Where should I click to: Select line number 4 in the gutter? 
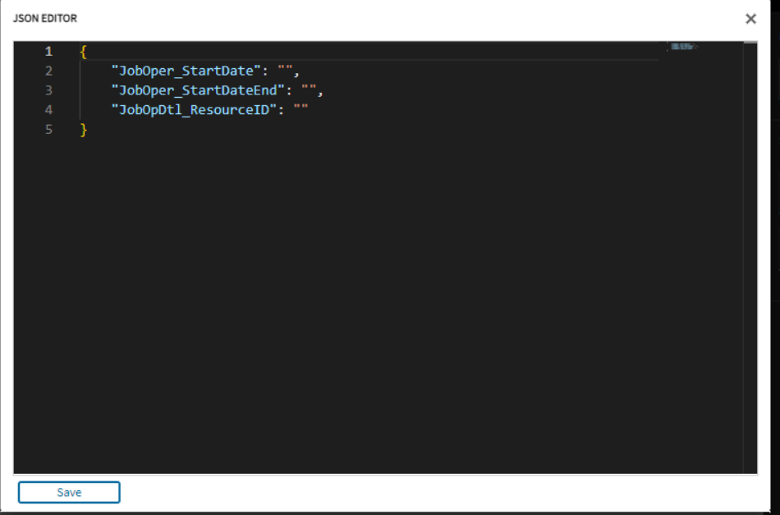(x=48, y=109)
